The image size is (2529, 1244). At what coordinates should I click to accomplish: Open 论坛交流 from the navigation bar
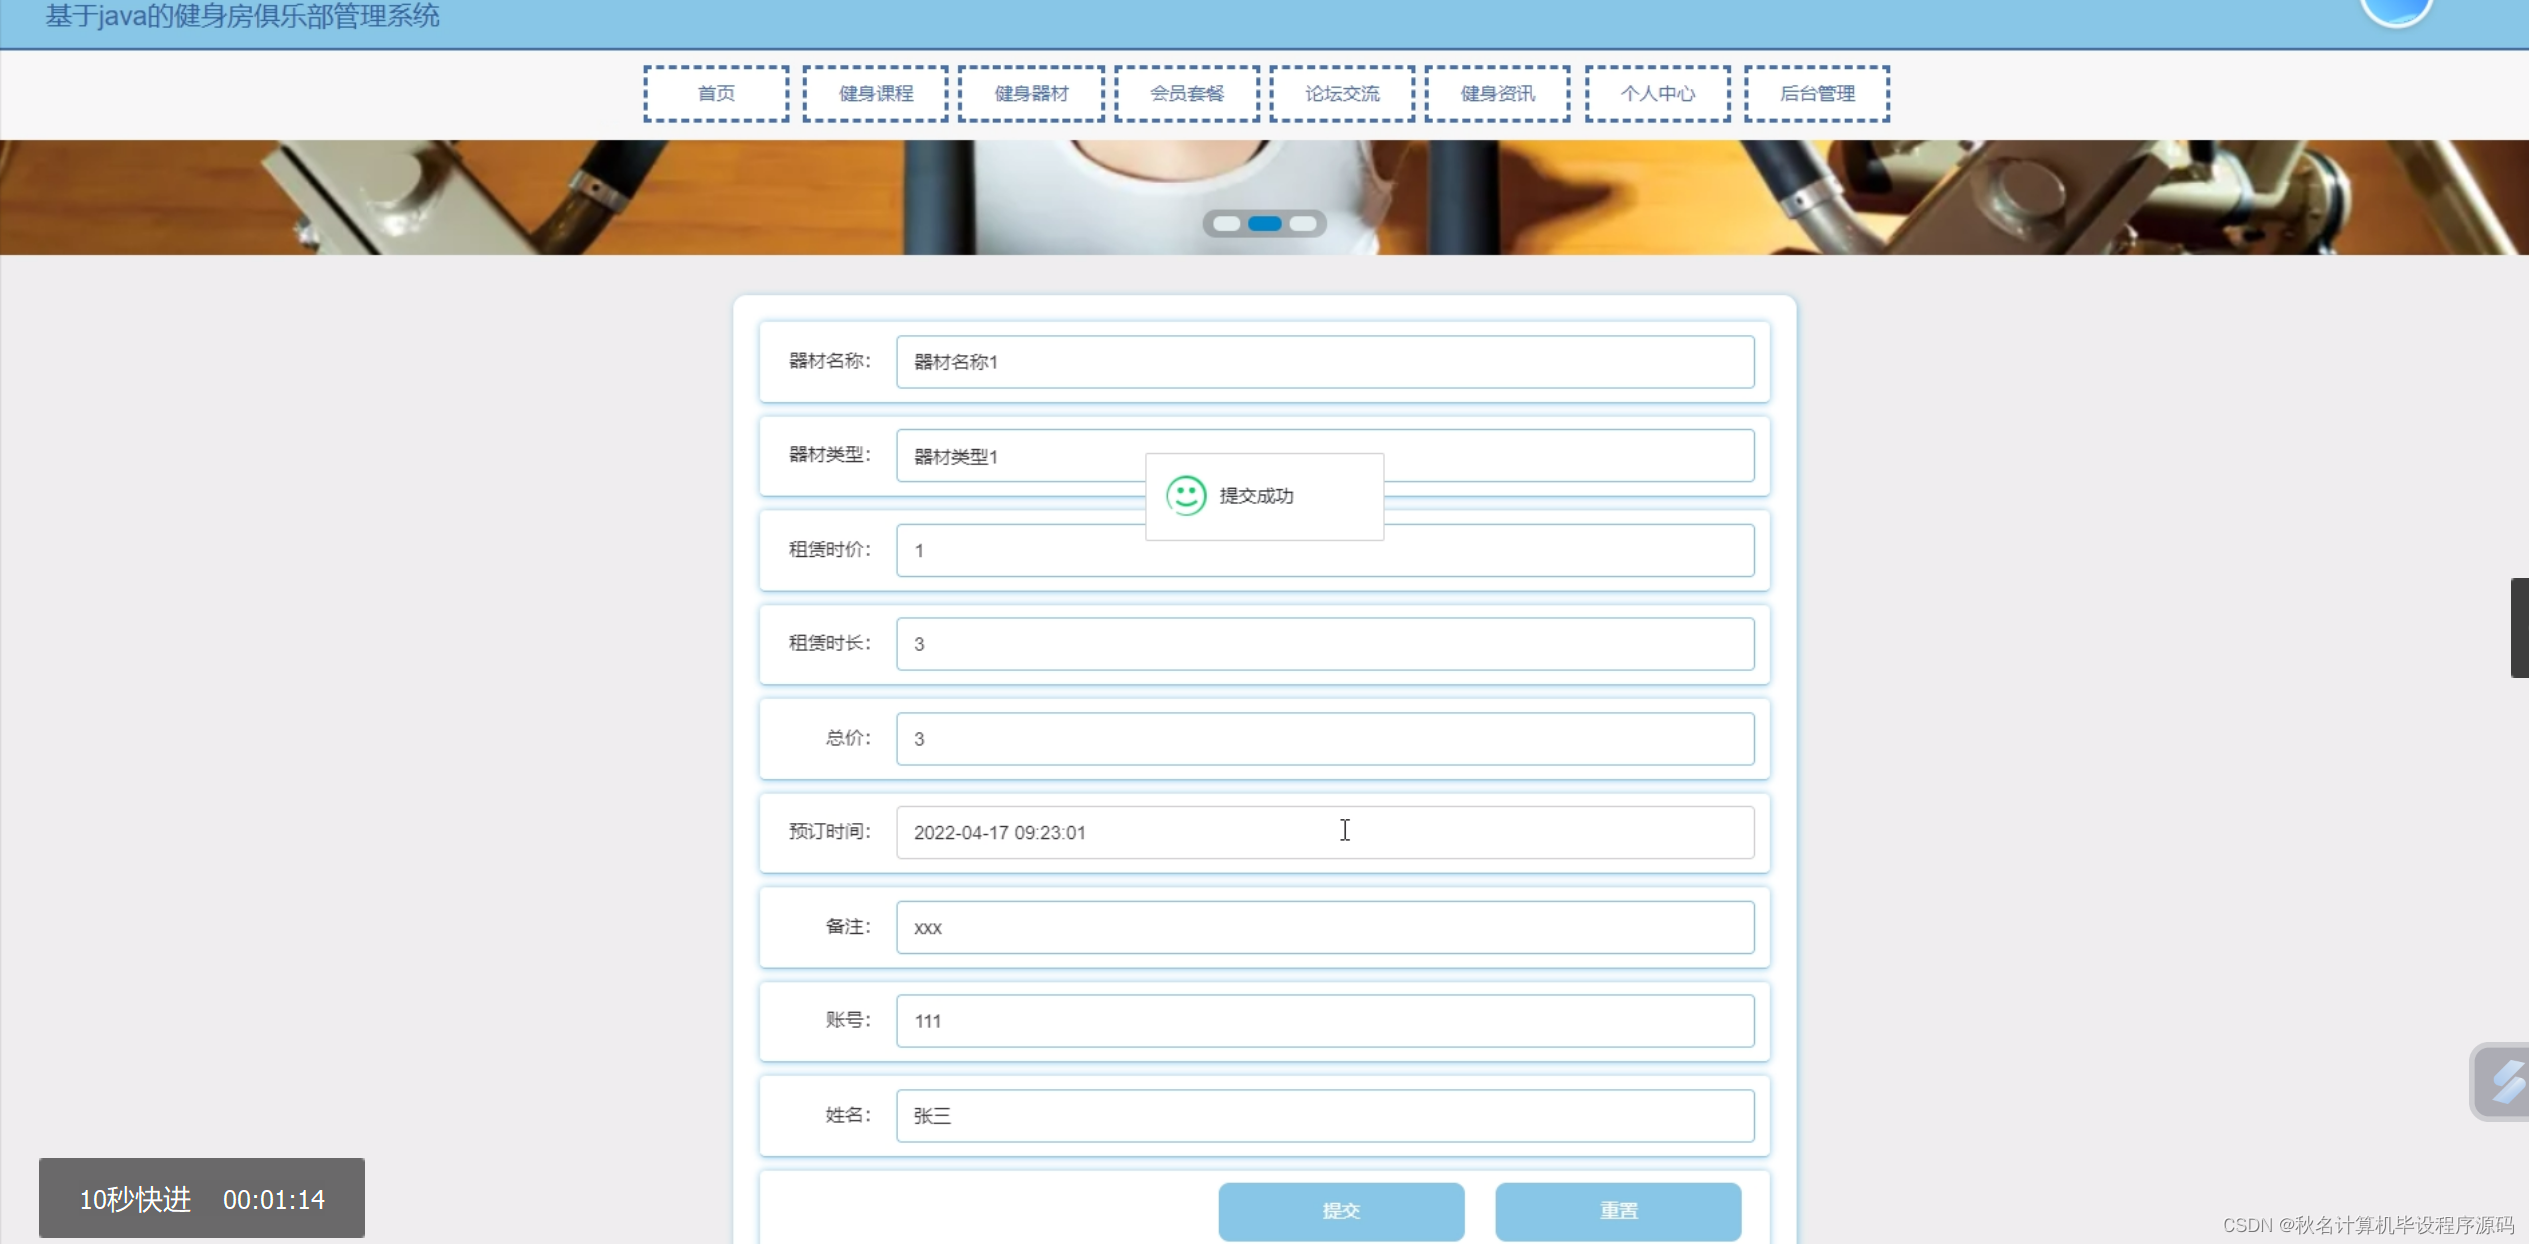pyautogui.click(x=1342, y=94)
